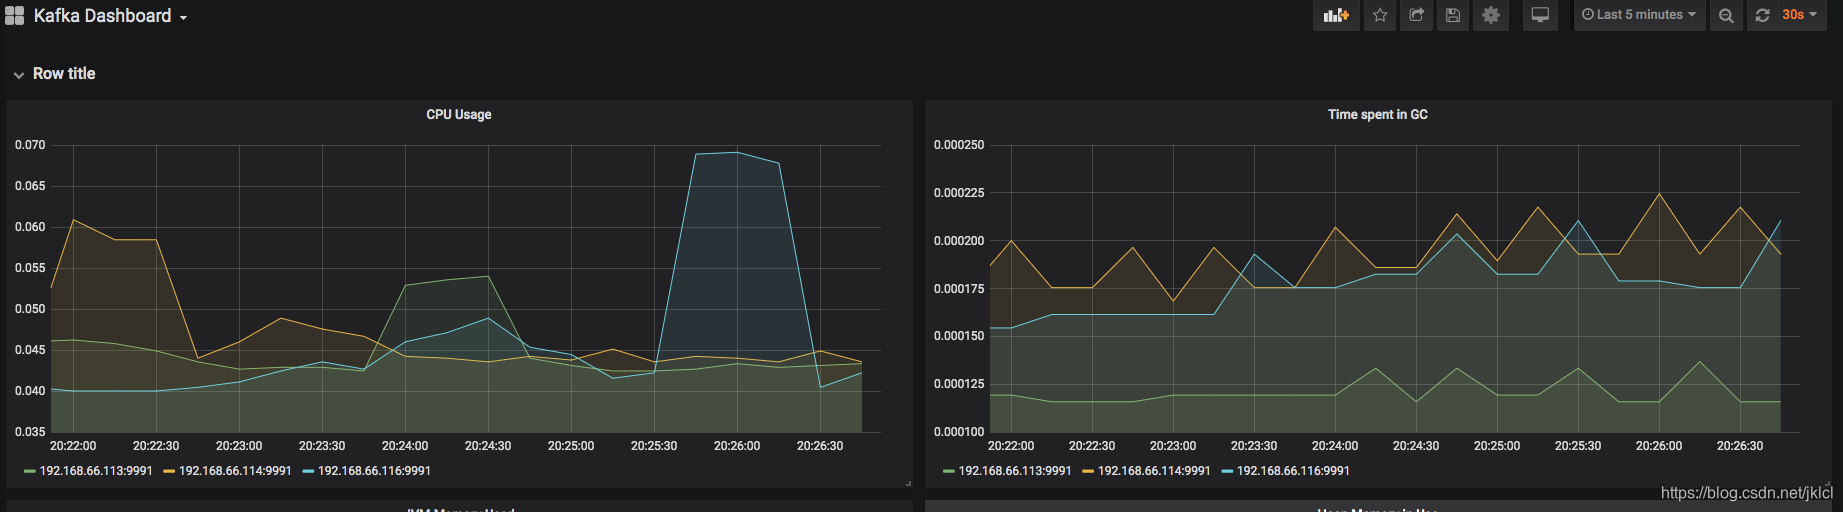Toggle the 192.168.66.114:9991 series in the GC legend
The height and width of the screenshot is (512, 1843).
(x=1154, y=471)
